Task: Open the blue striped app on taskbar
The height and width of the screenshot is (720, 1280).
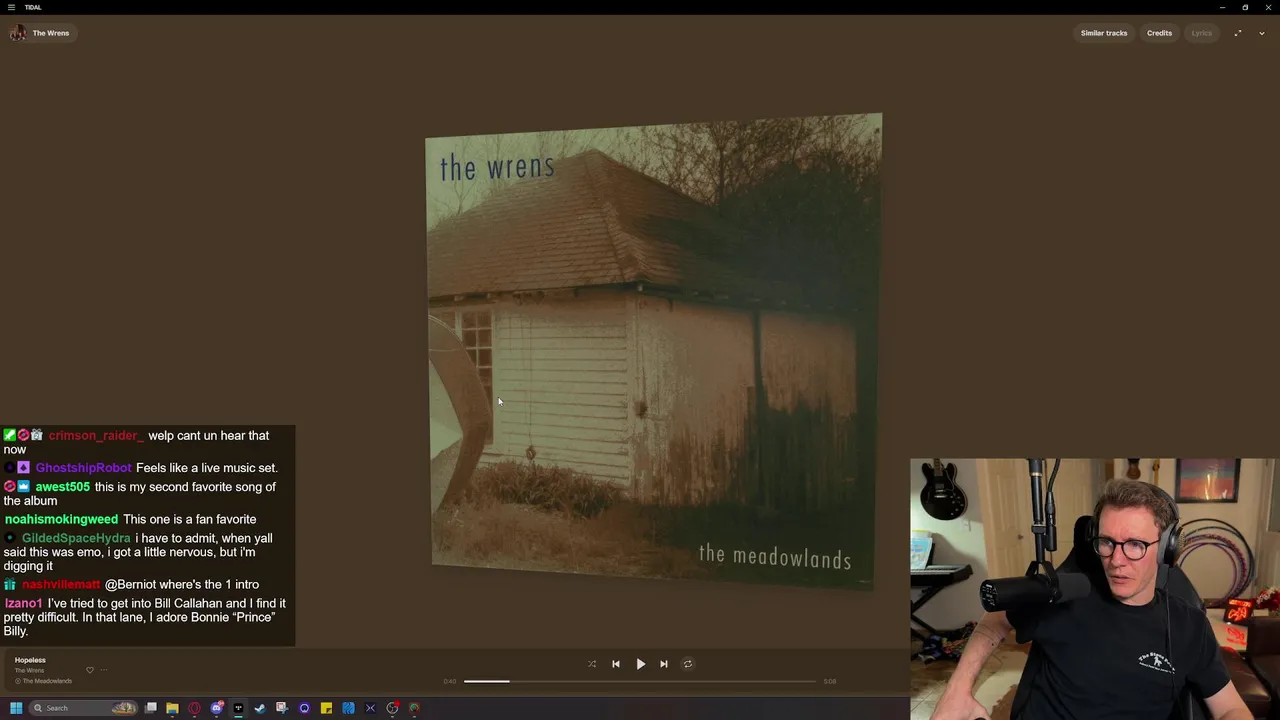Action: (x=348, y=708)
